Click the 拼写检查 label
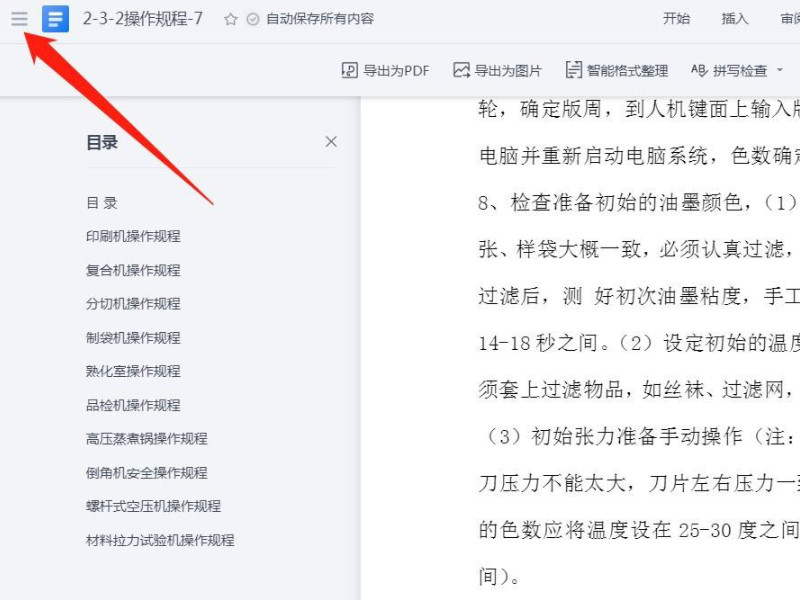 740,70
